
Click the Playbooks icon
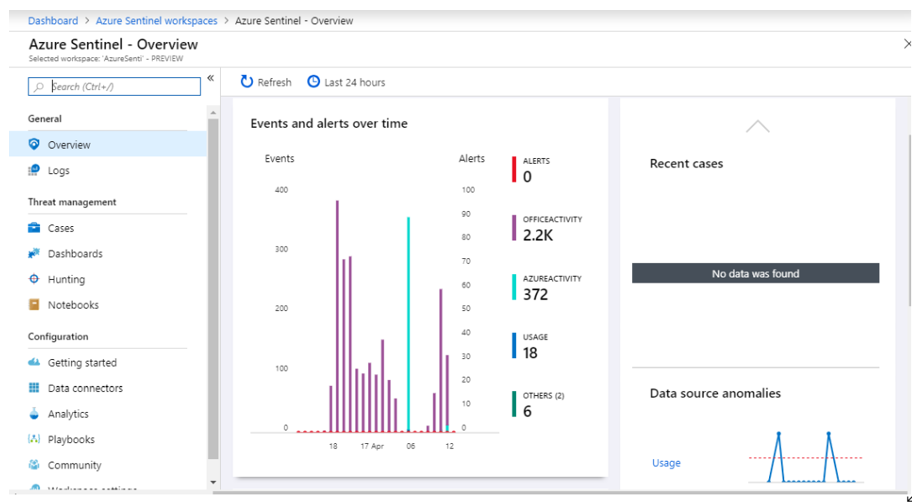click(x=34, y=439)
